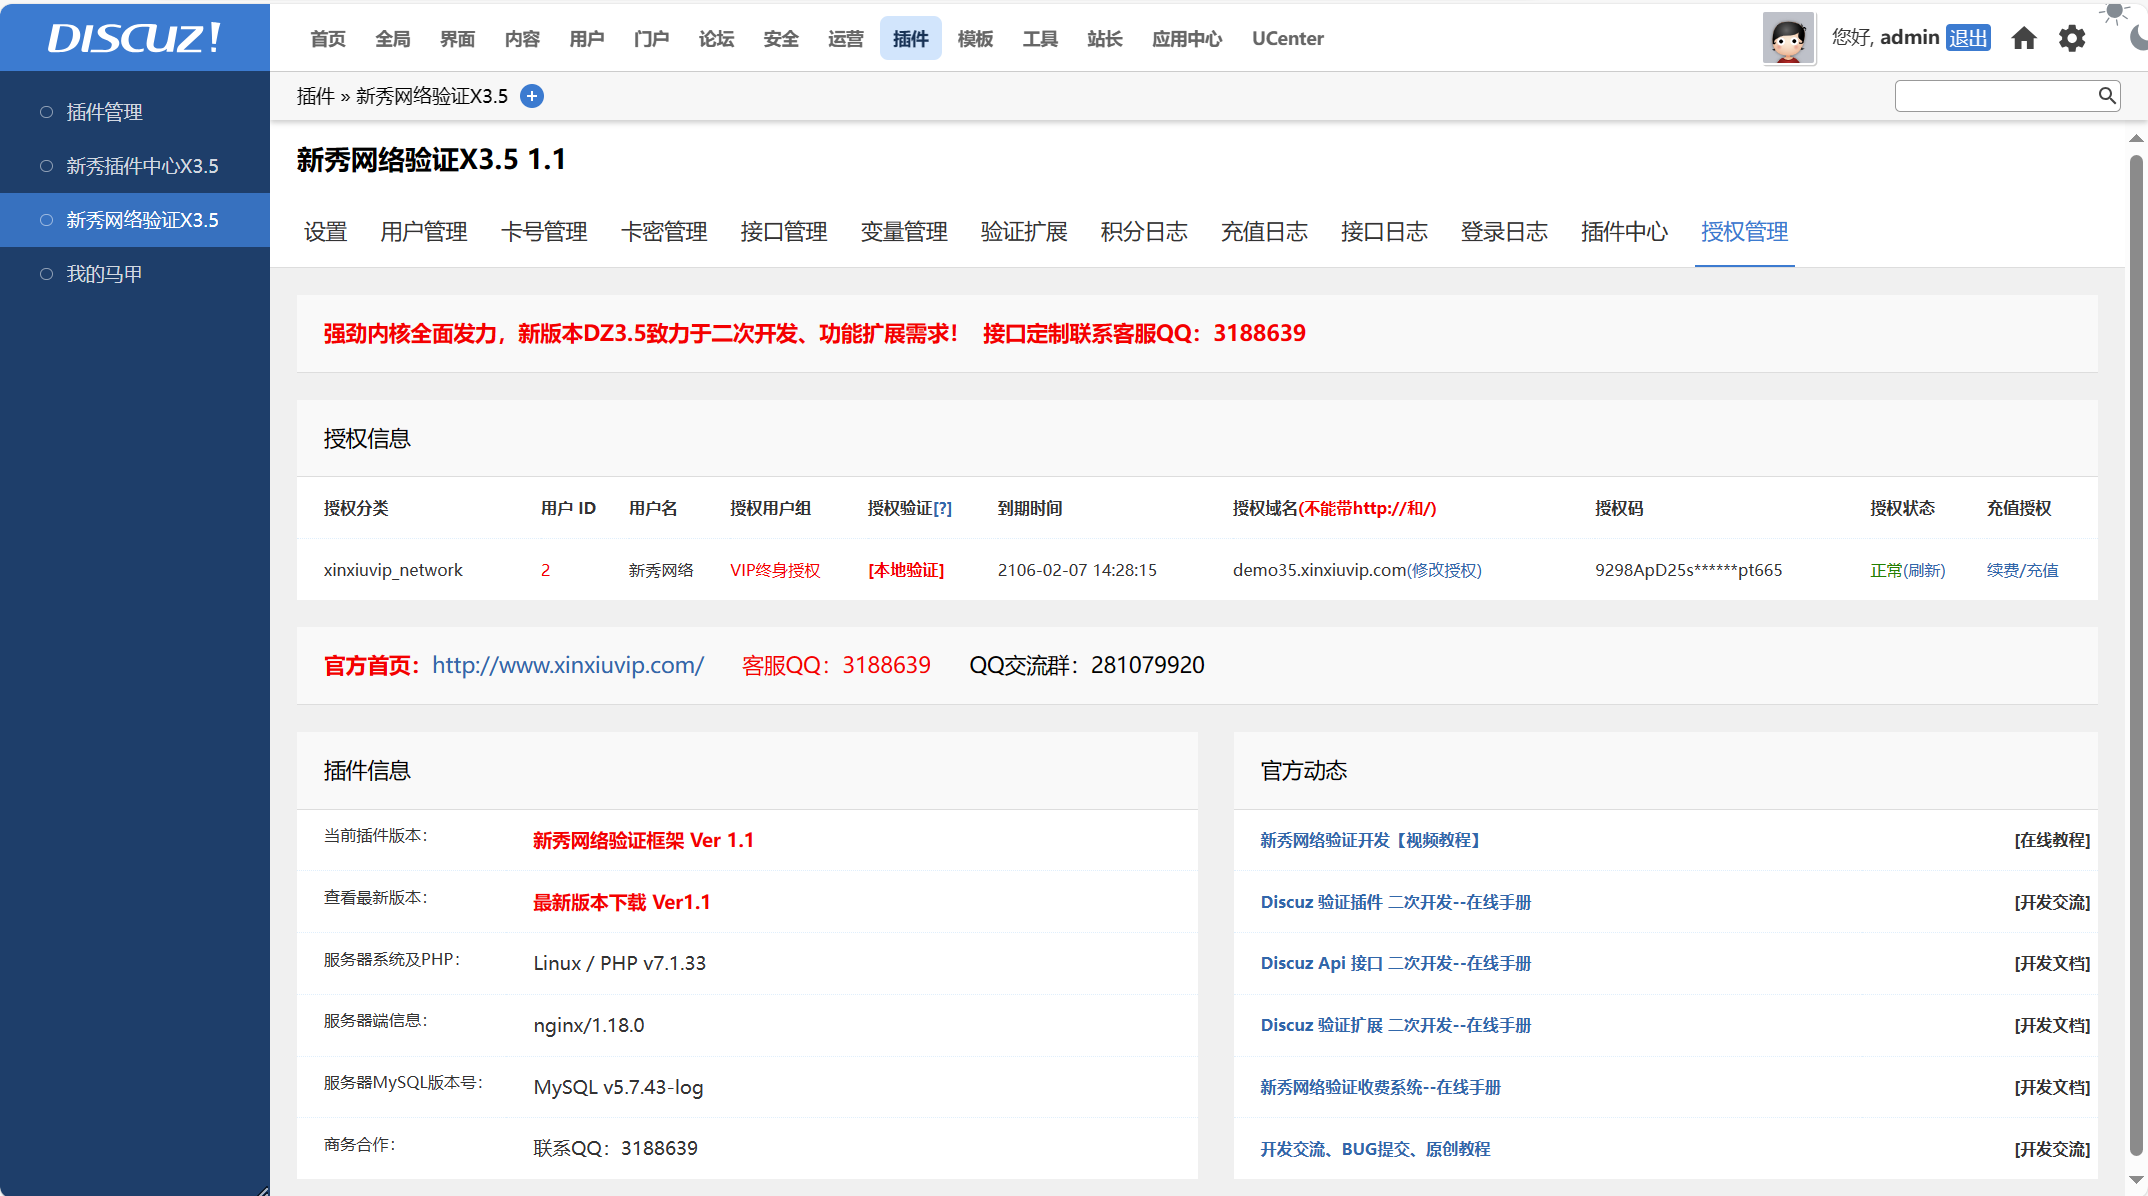Screen dimensions: 2148x1196
Task: Click the 9298ApD25s******pt665 authorization code
Action: click(1688, 570)
